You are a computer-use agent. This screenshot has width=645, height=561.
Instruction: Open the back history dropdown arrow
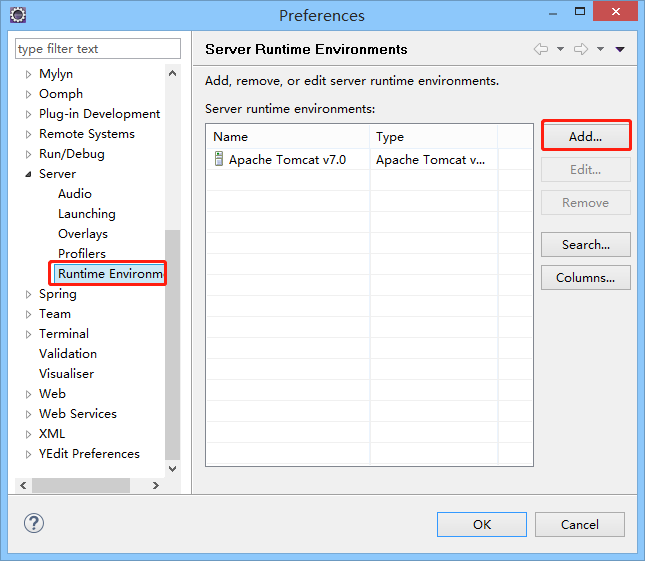pos(560,49)
